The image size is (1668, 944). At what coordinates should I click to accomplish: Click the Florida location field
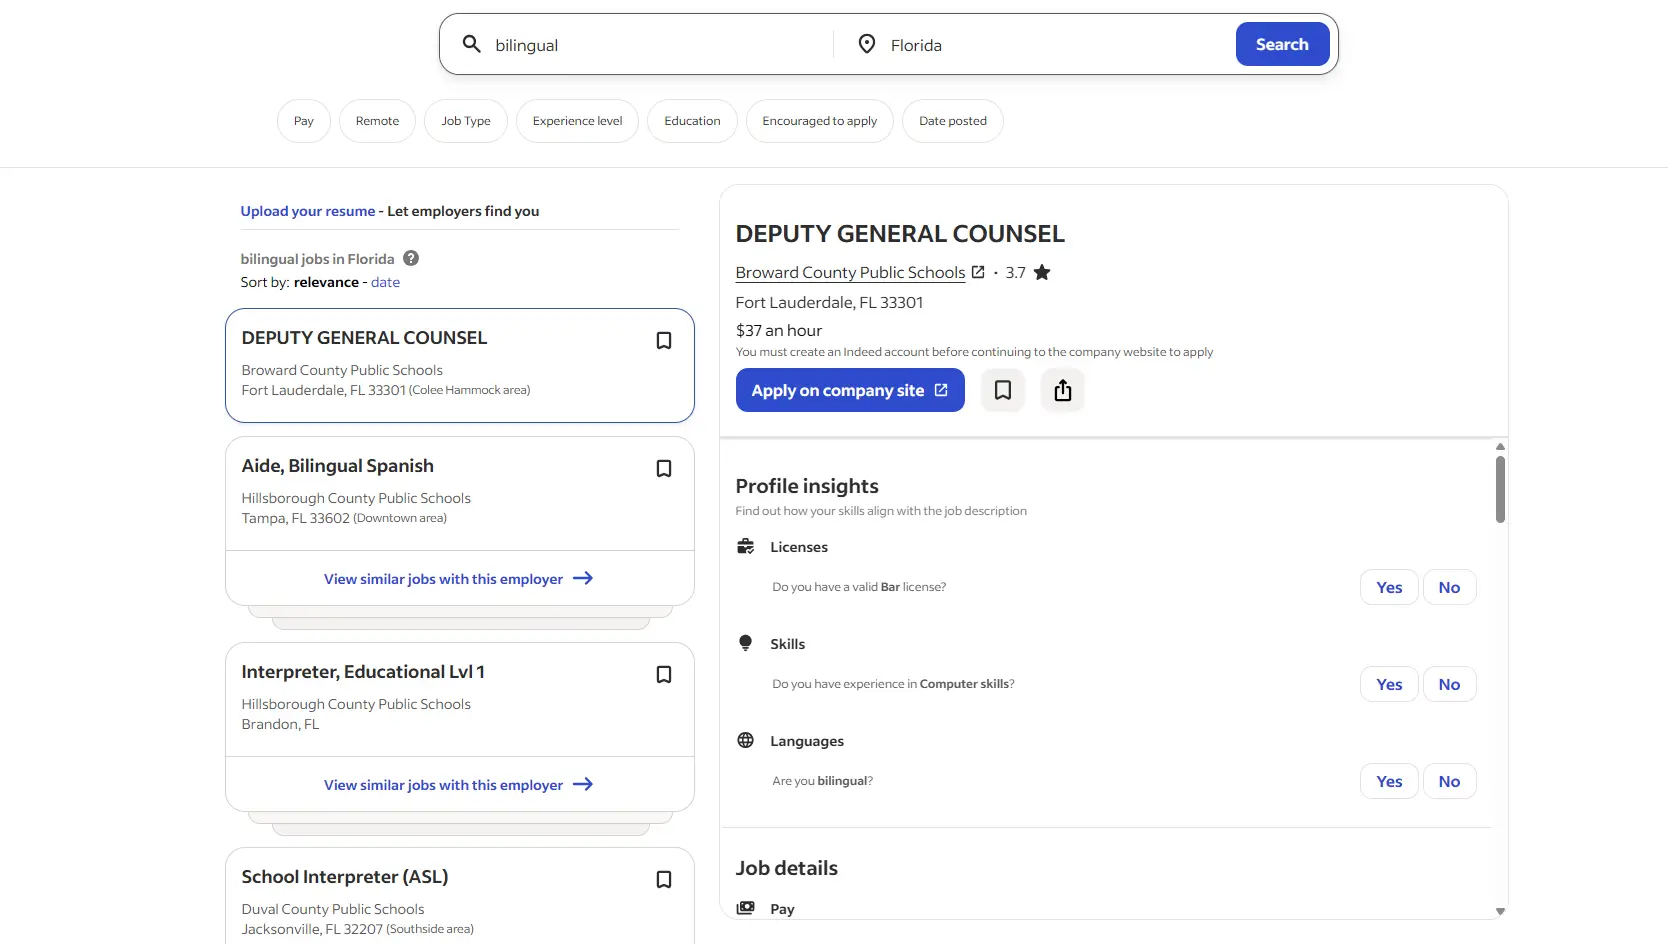click(x=1055, y=45)
